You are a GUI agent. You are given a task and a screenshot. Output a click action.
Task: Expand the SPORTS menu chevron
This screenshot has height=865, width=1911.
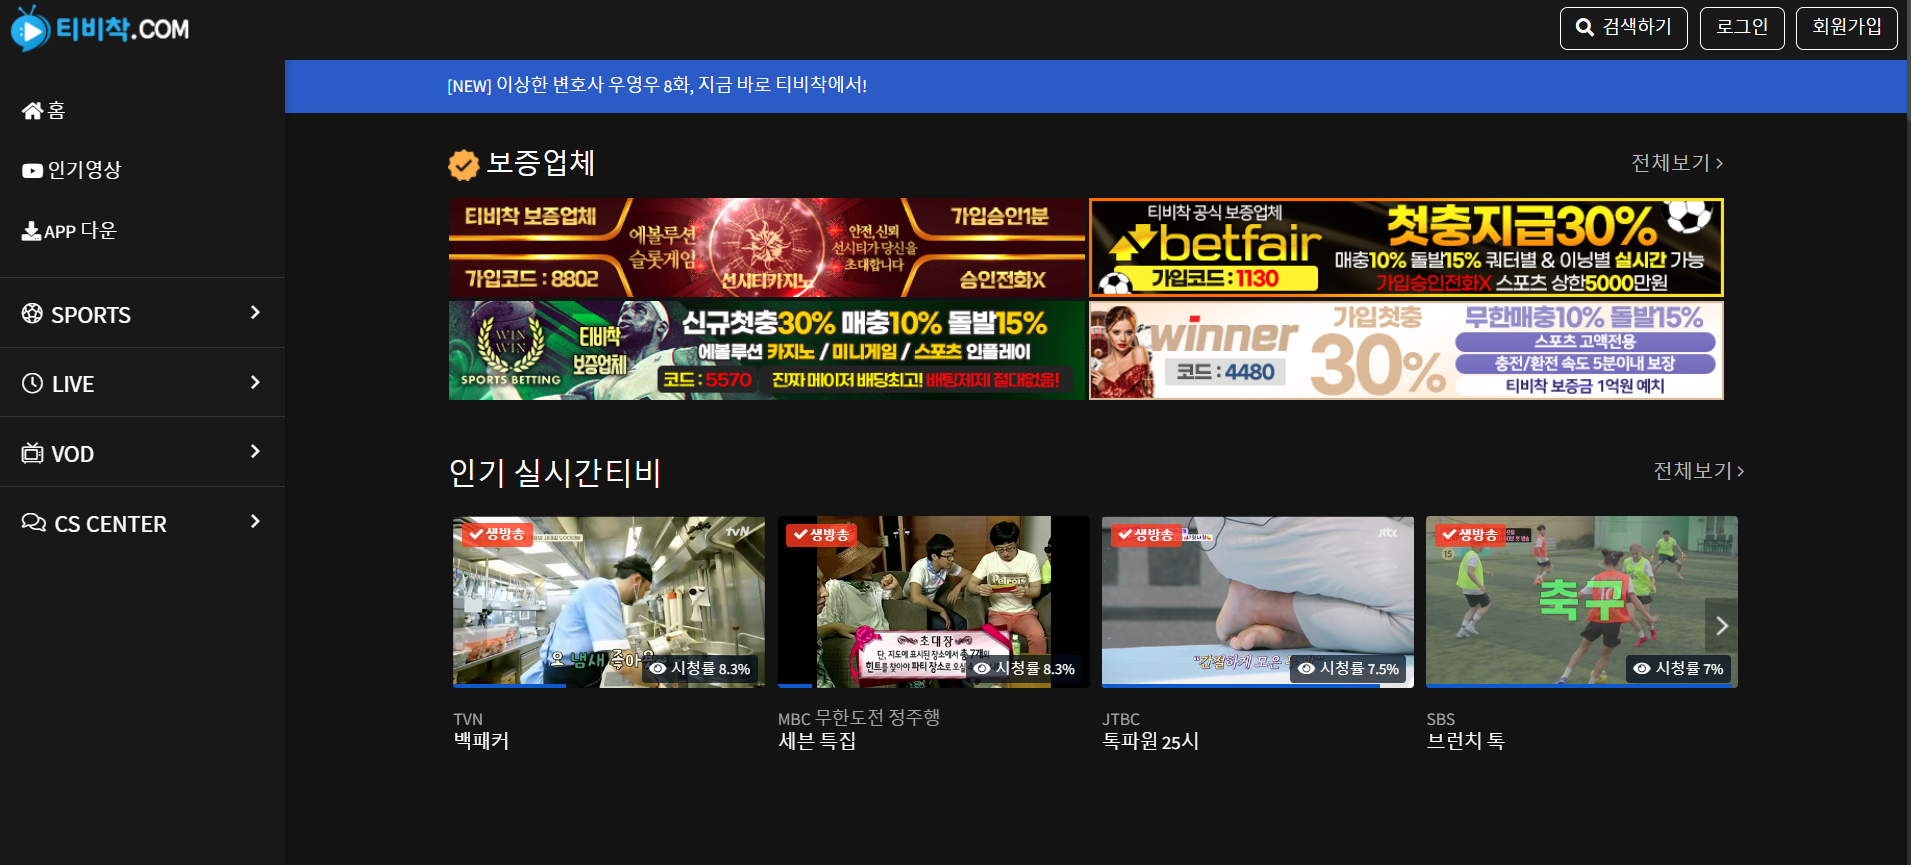[x=255, y=312]
